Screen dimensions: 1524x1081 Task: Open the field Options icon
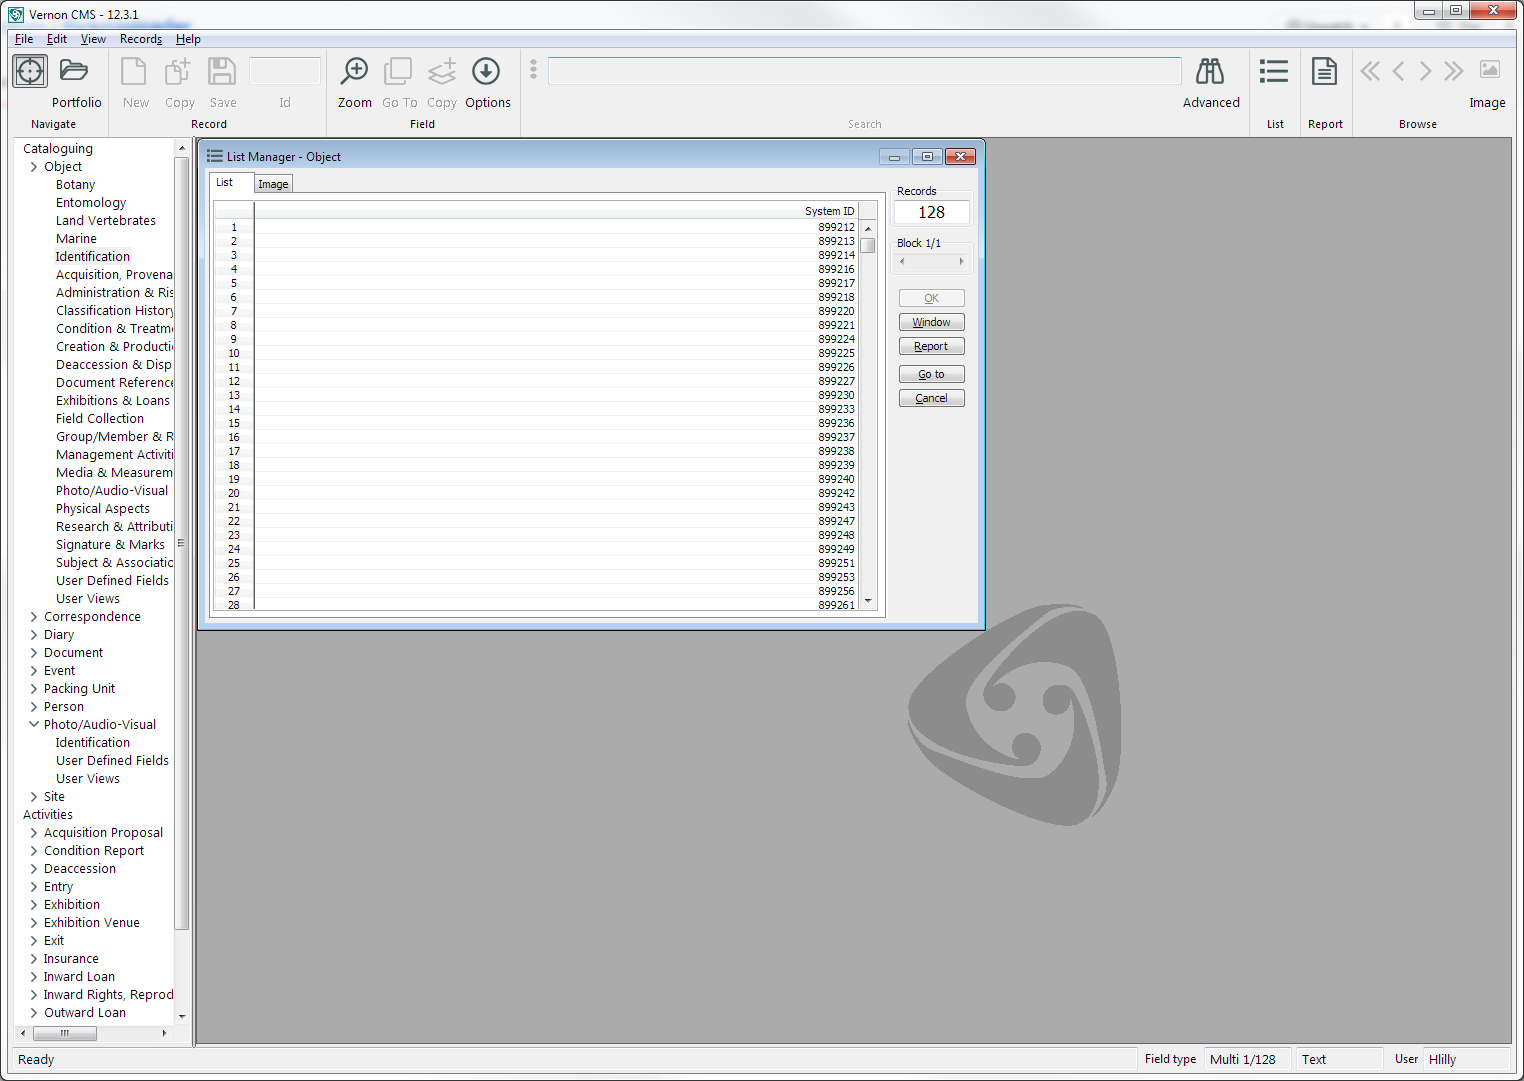pos(486,71)
